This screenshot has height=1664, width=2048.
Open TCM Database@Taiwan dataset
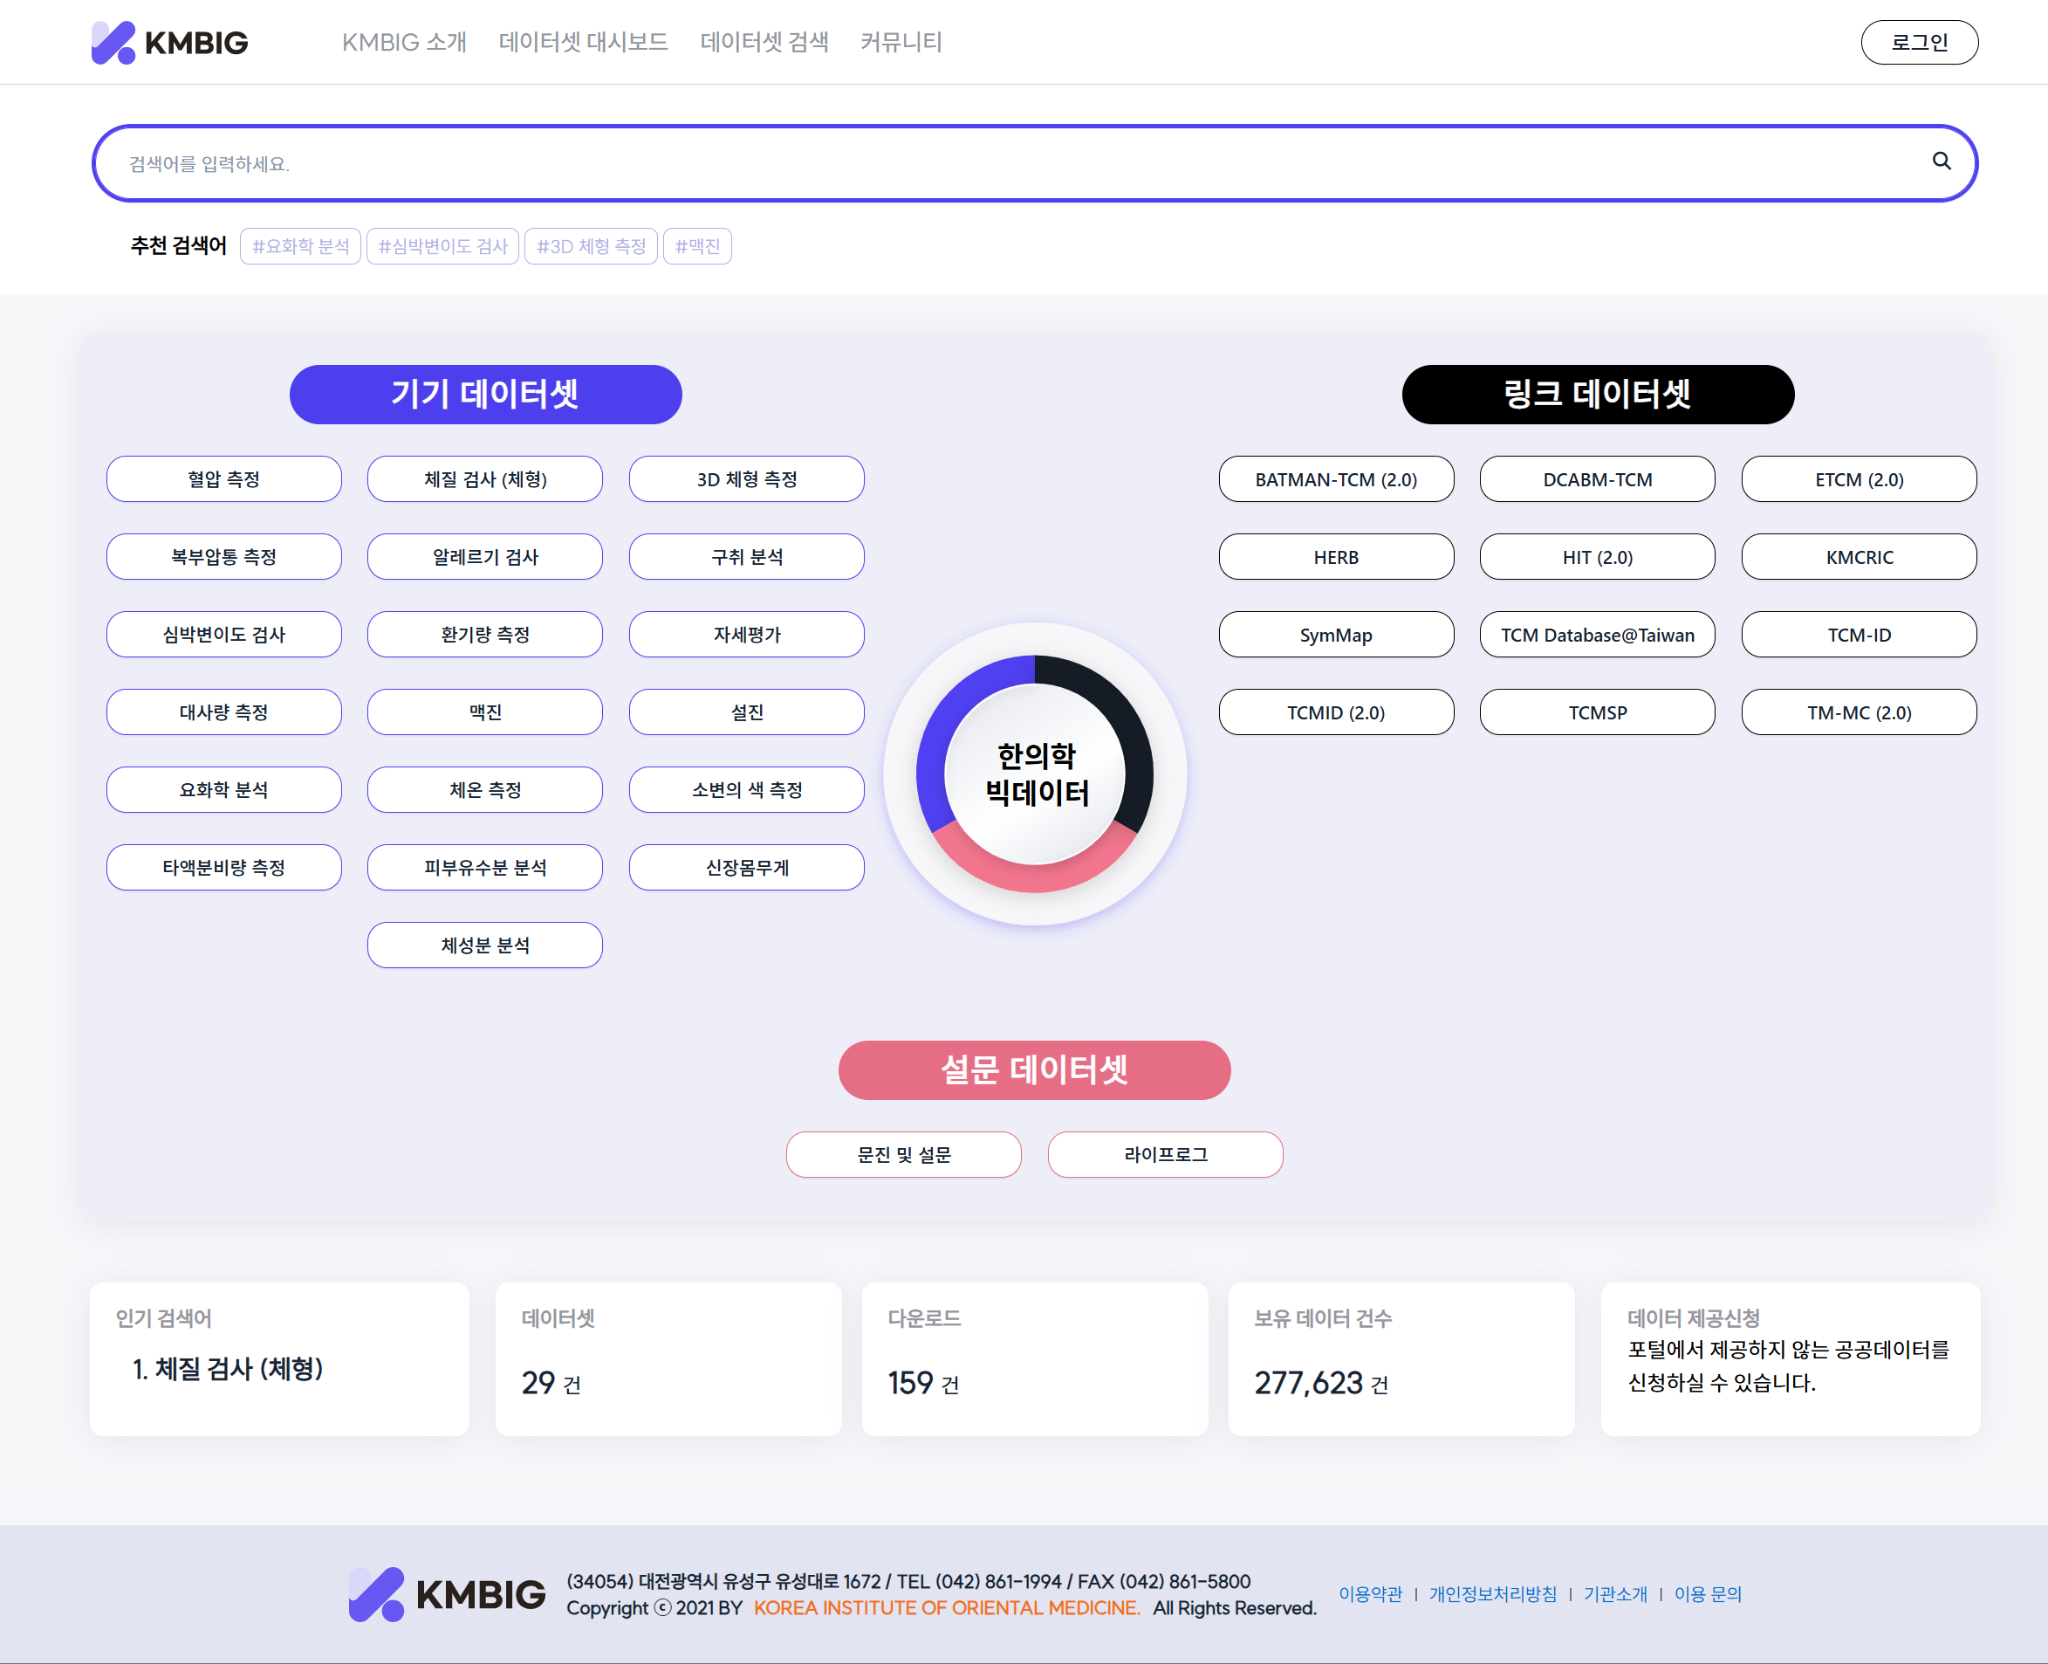tap(1597, 635)
